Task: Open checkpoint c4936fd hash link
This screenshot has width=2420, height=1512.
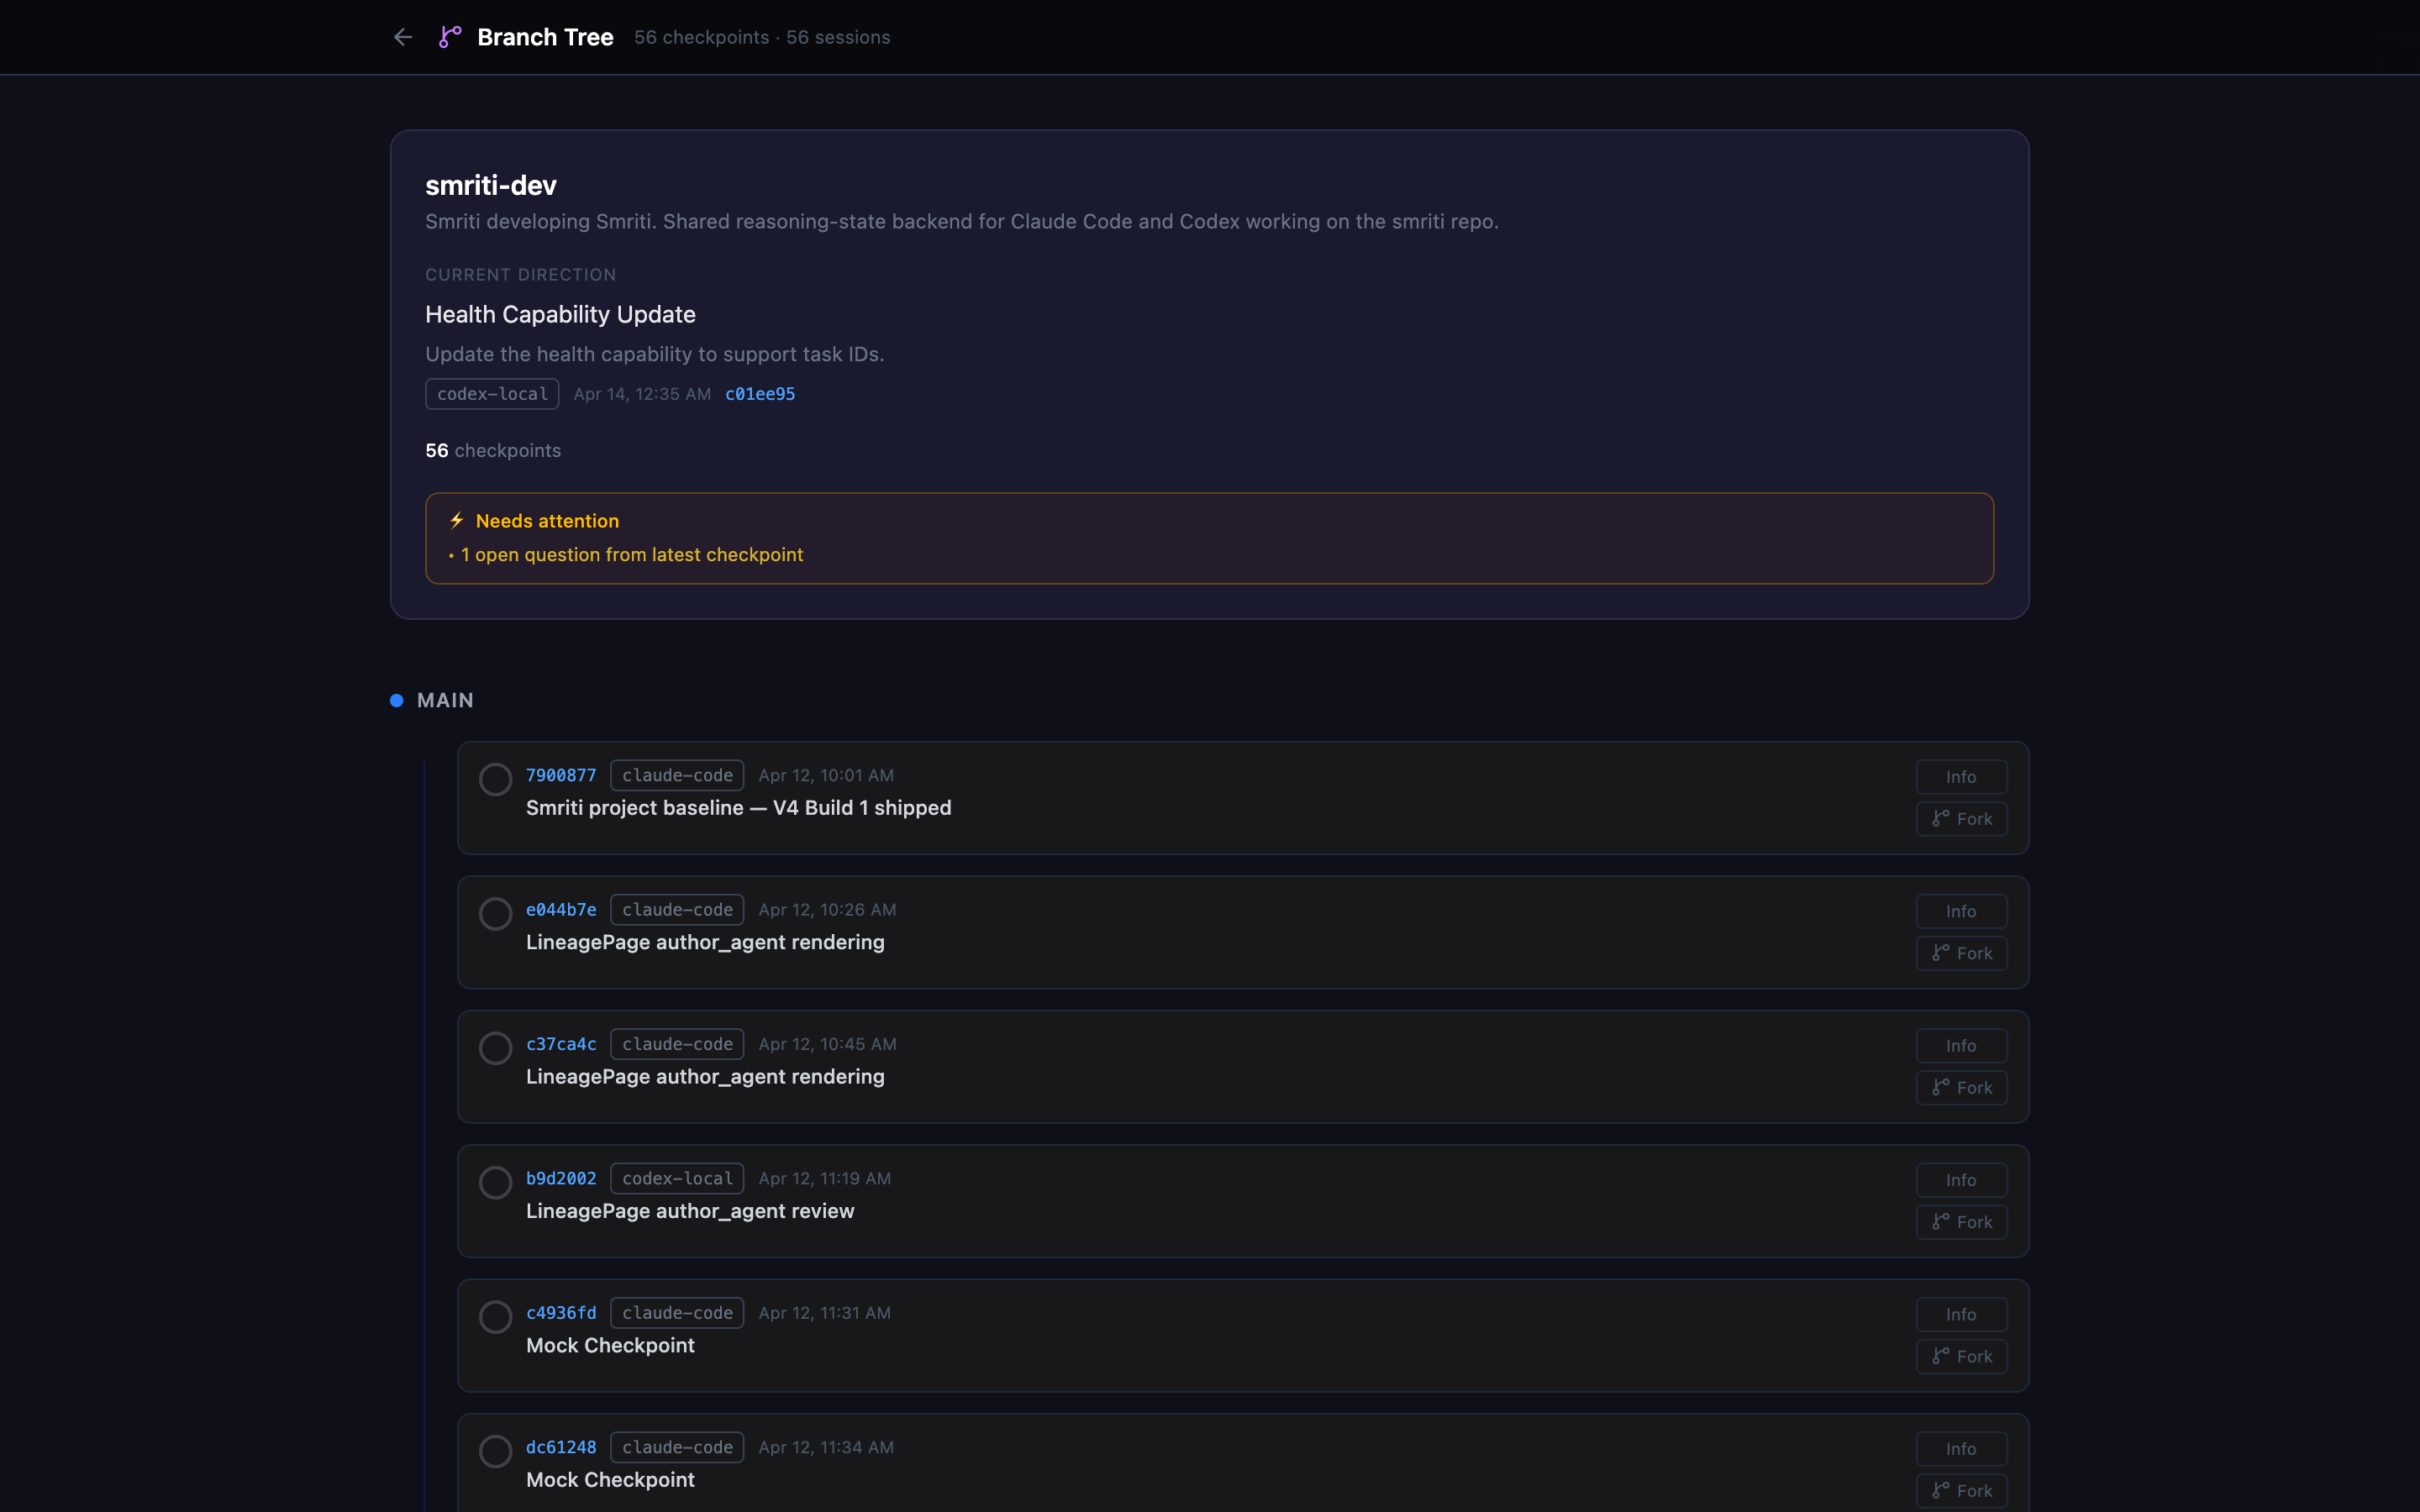Action: click(561, 1313)
